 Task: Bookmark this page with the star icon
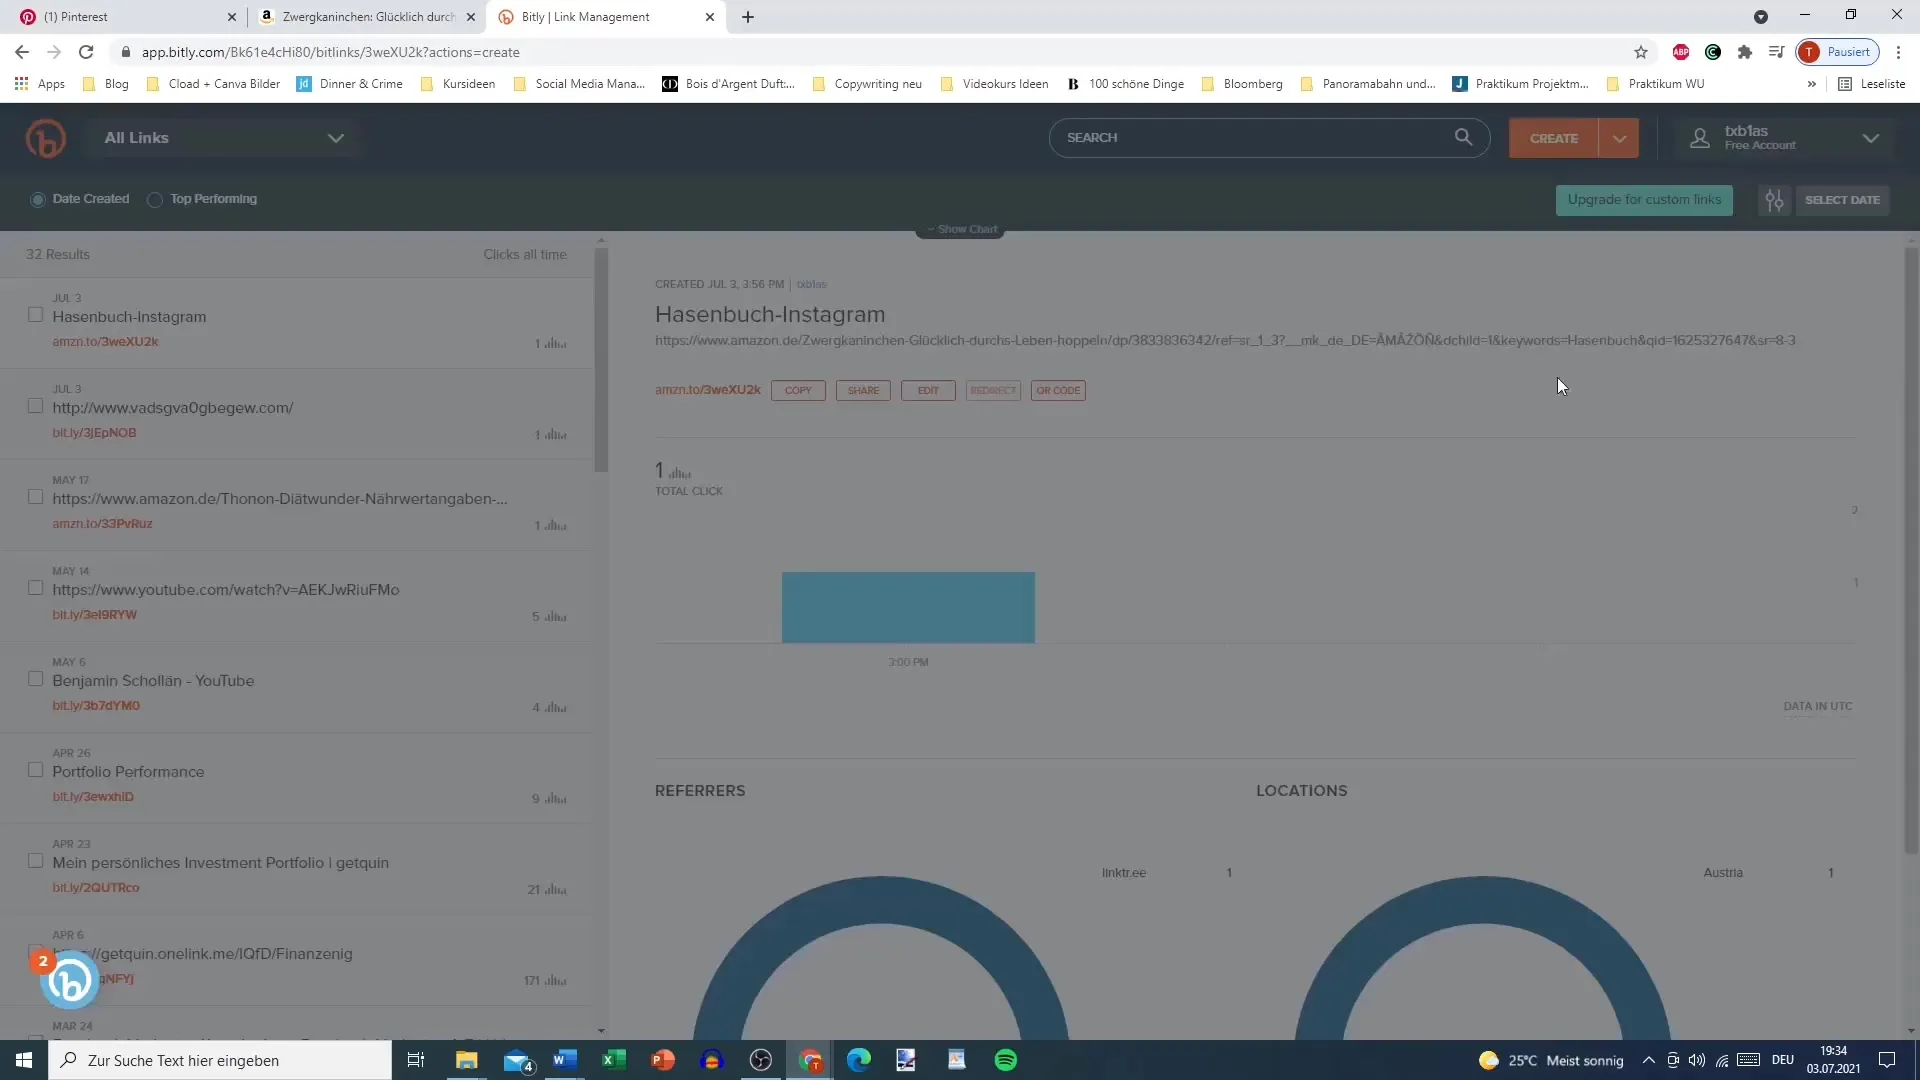pos(1641,52)
